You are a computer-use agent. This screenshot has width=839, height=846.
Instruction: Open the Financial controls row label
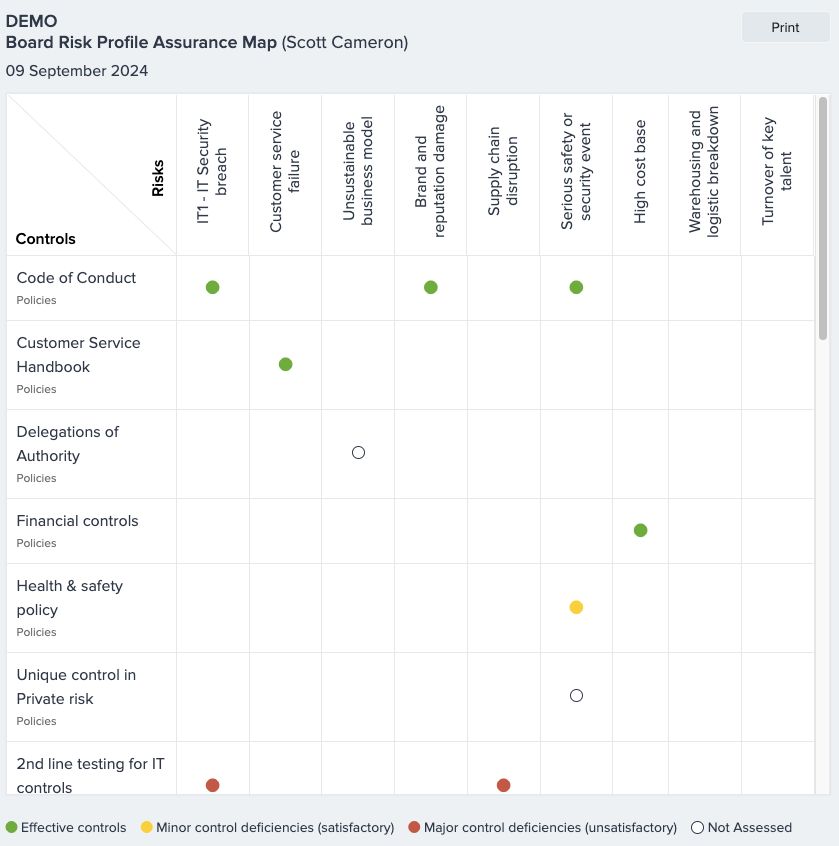[x=77, y=521]
